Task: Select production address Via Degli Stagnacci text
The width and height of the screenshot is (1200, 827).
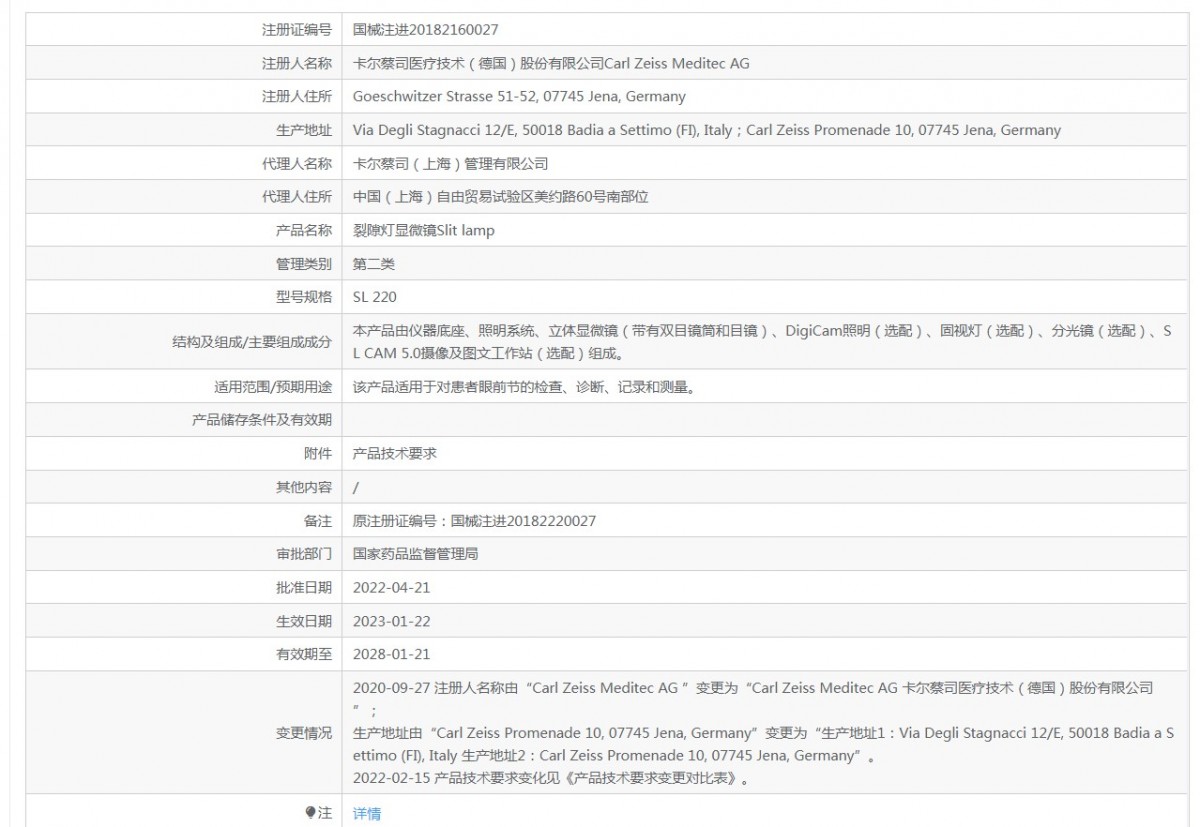Action: [x=707, y=130]
